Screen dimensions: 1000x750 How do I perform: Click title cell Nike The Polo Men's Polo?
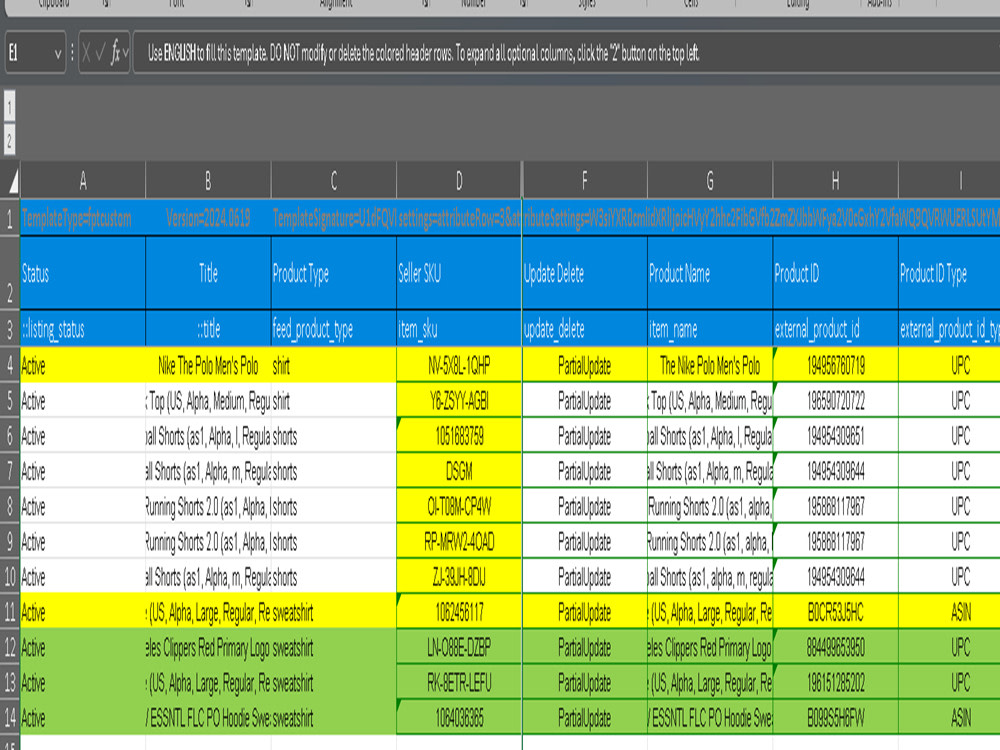(x=208, y=365)
